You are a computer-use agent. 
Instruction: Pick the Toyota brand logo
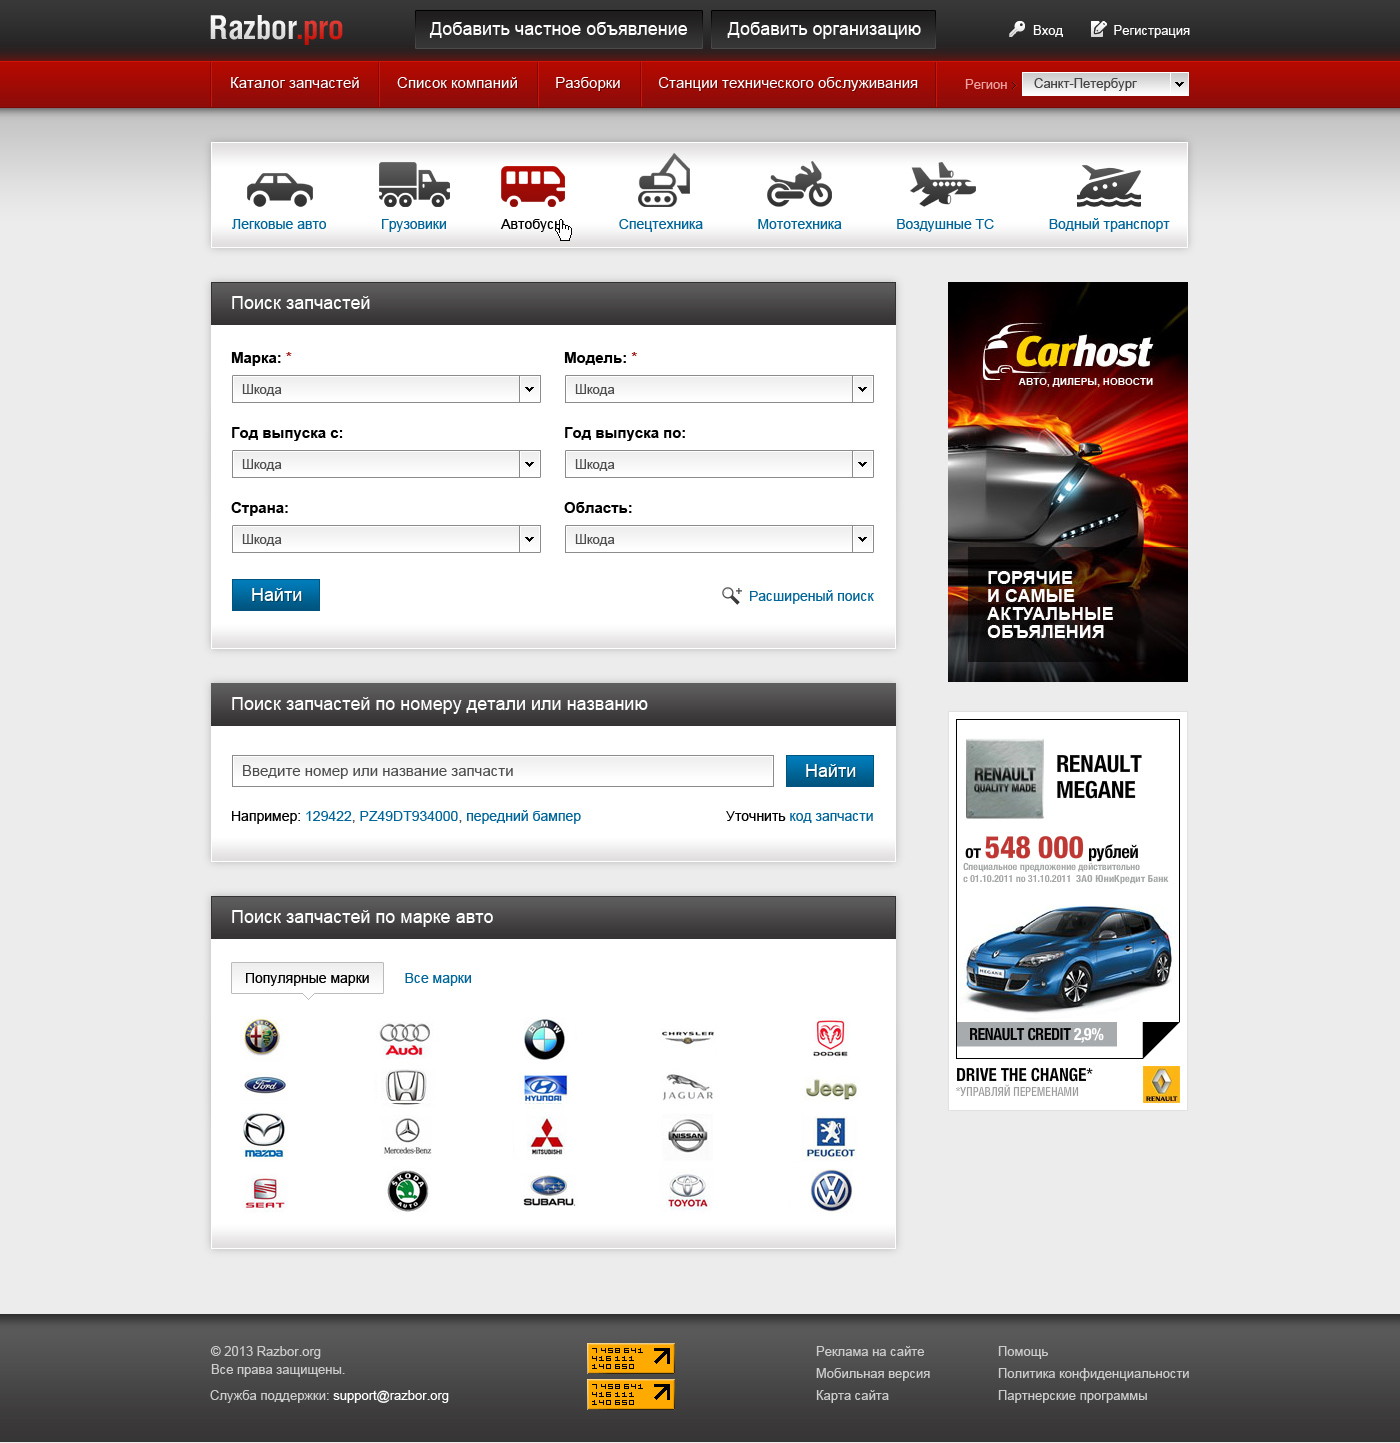[688, 1191]
